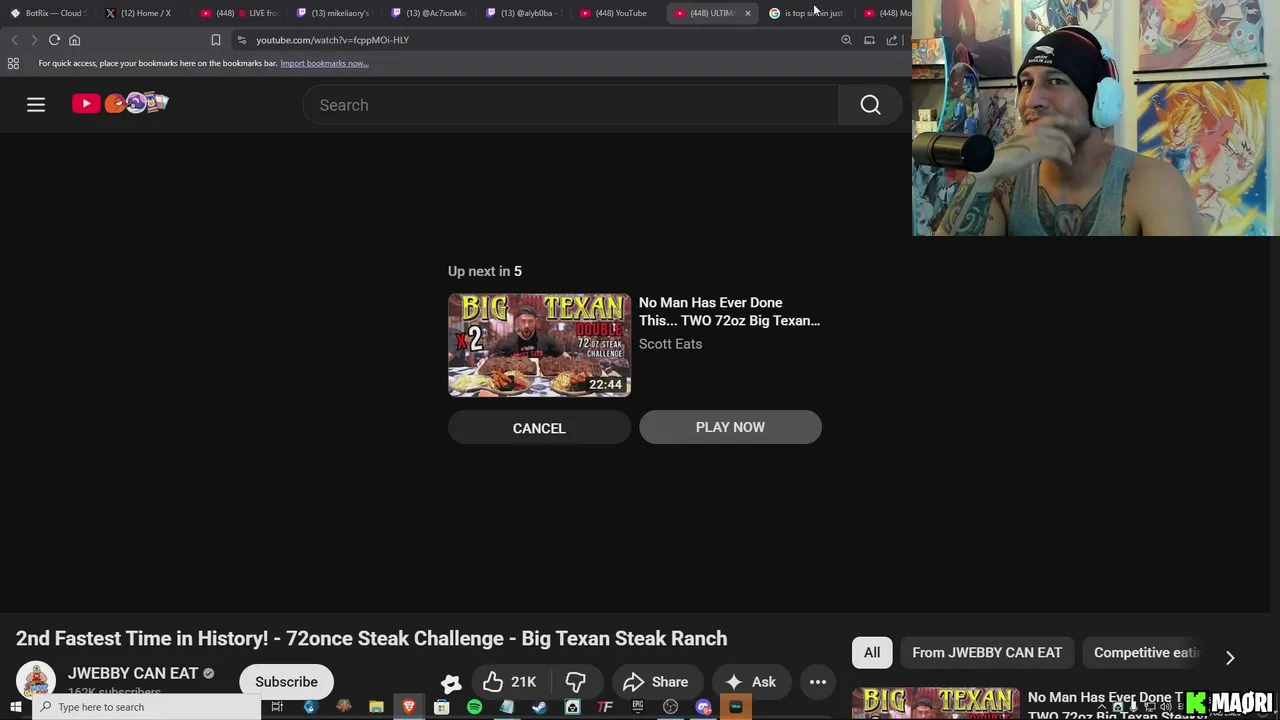Open the site settings icon beside URL
Image resolution: width=1280 pixels, height=720 pixels.
pyautogui.click(x=241, y=40)
